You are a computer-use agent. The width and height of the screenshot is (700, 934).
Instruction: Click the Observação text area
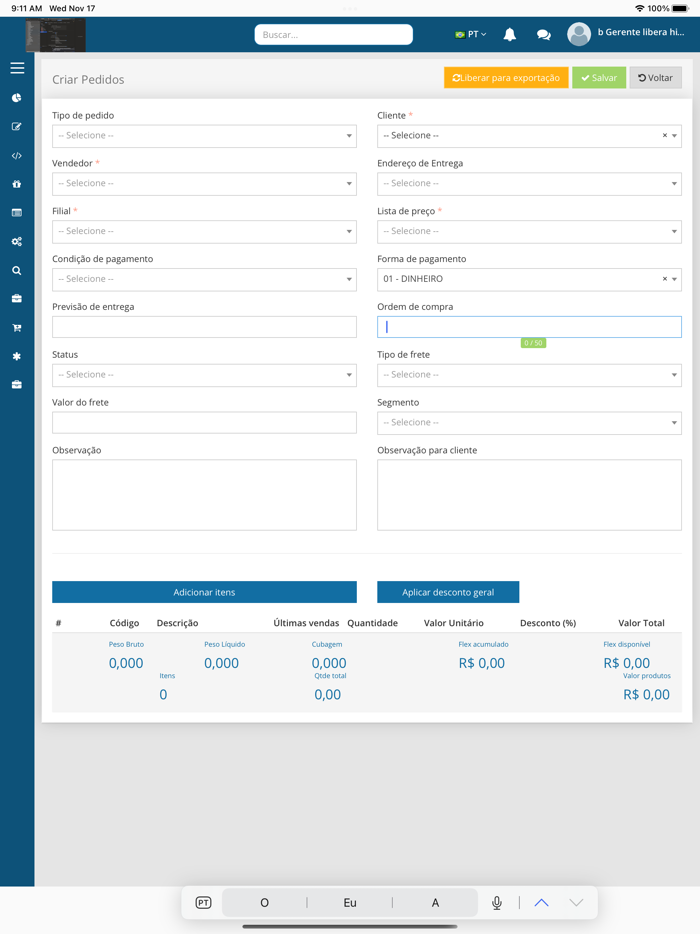204,495
